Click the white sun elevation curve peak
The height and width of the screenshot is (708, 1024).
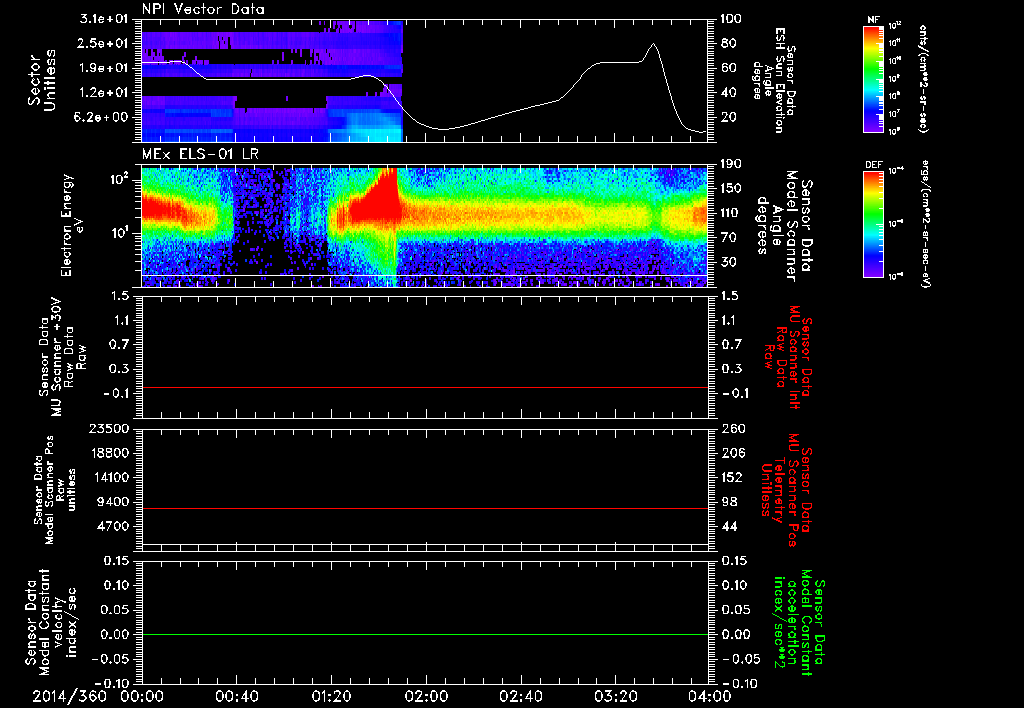(654, 44)
